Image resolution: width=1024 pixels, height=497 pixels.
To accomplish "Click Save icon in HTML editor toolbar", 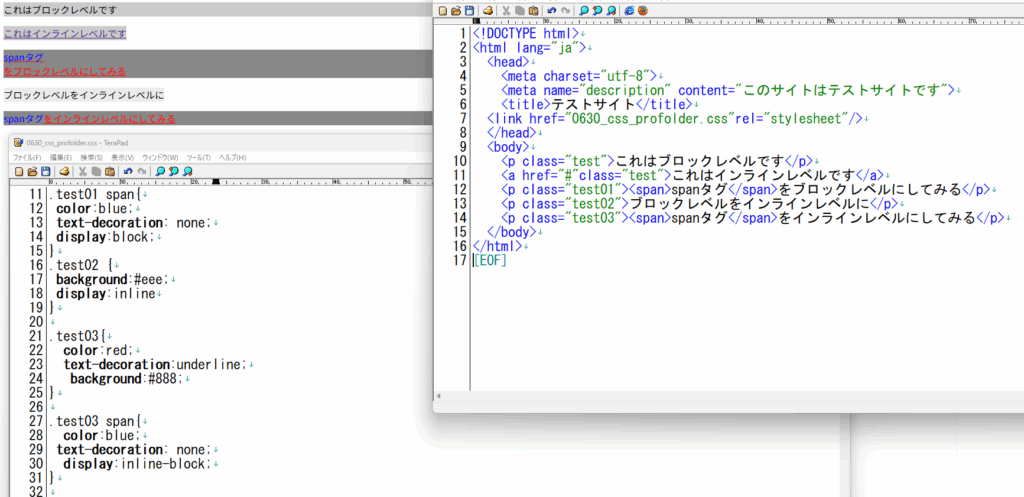I will 470,10.
